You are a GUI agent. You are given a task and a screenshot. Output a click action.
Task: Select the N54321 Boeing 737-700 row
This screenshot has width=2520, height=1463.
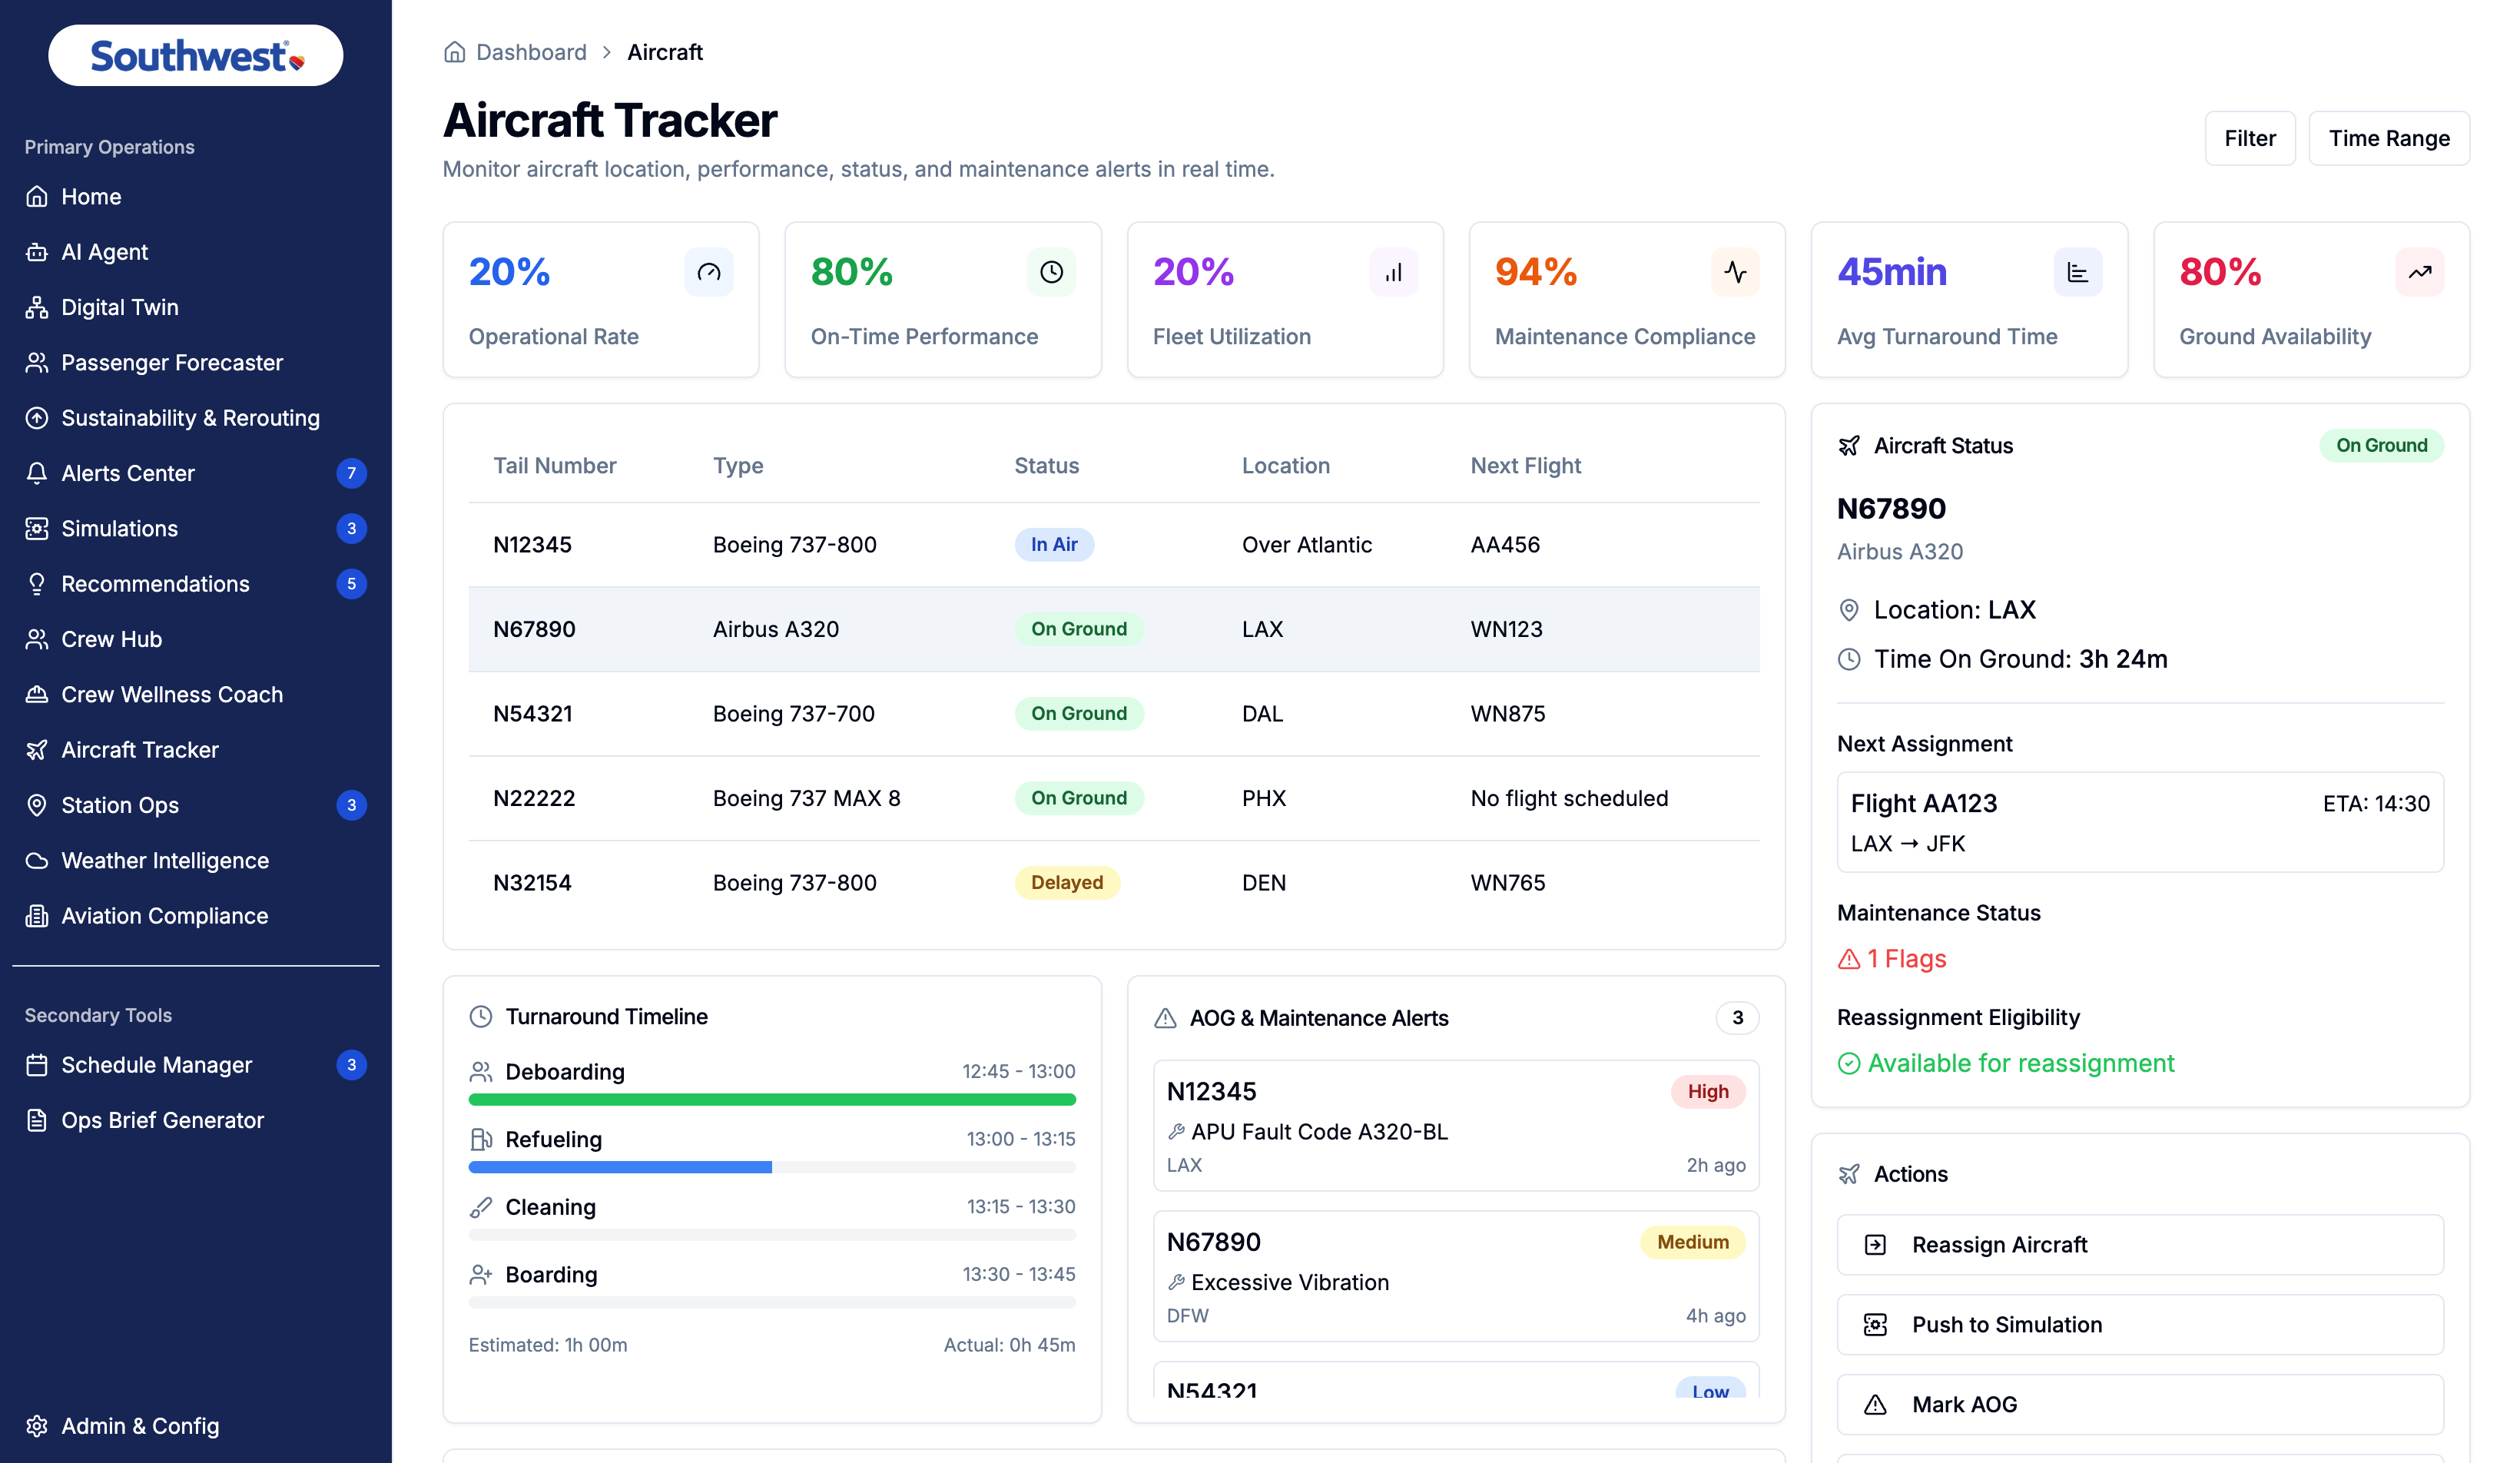tap(1114, 714)
